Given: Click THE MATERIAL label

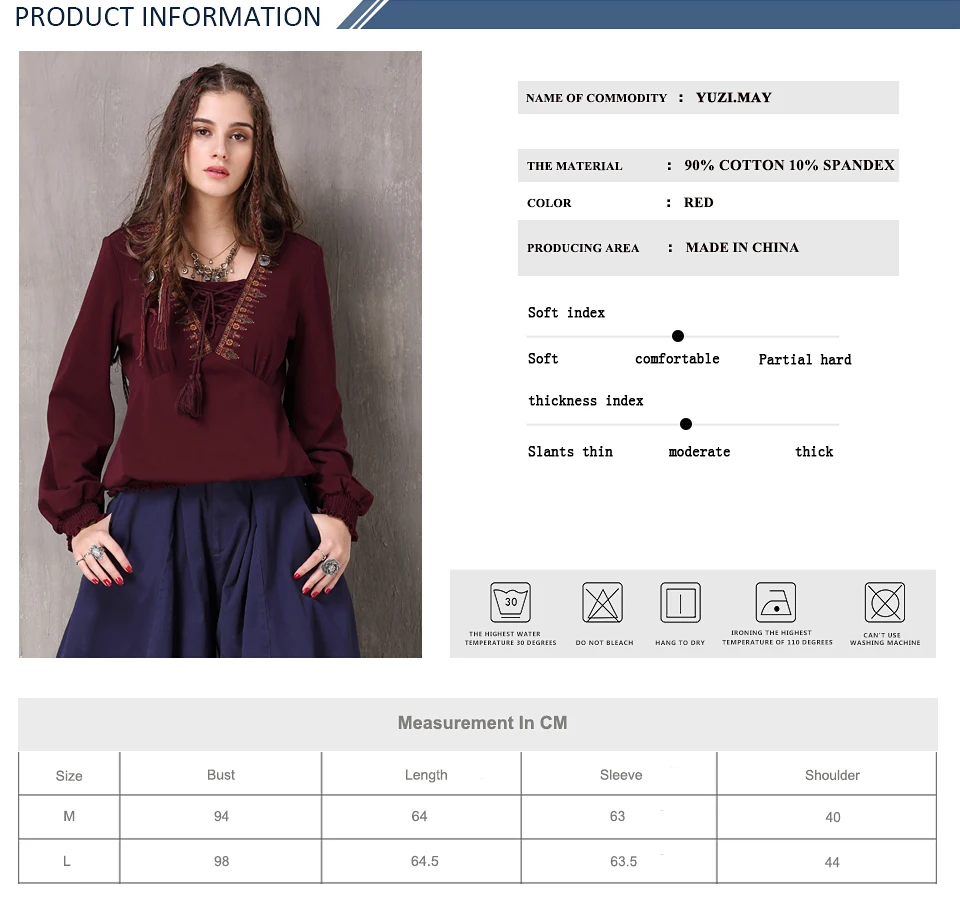Looking at the screenshot, I should [x=574, y=166].
